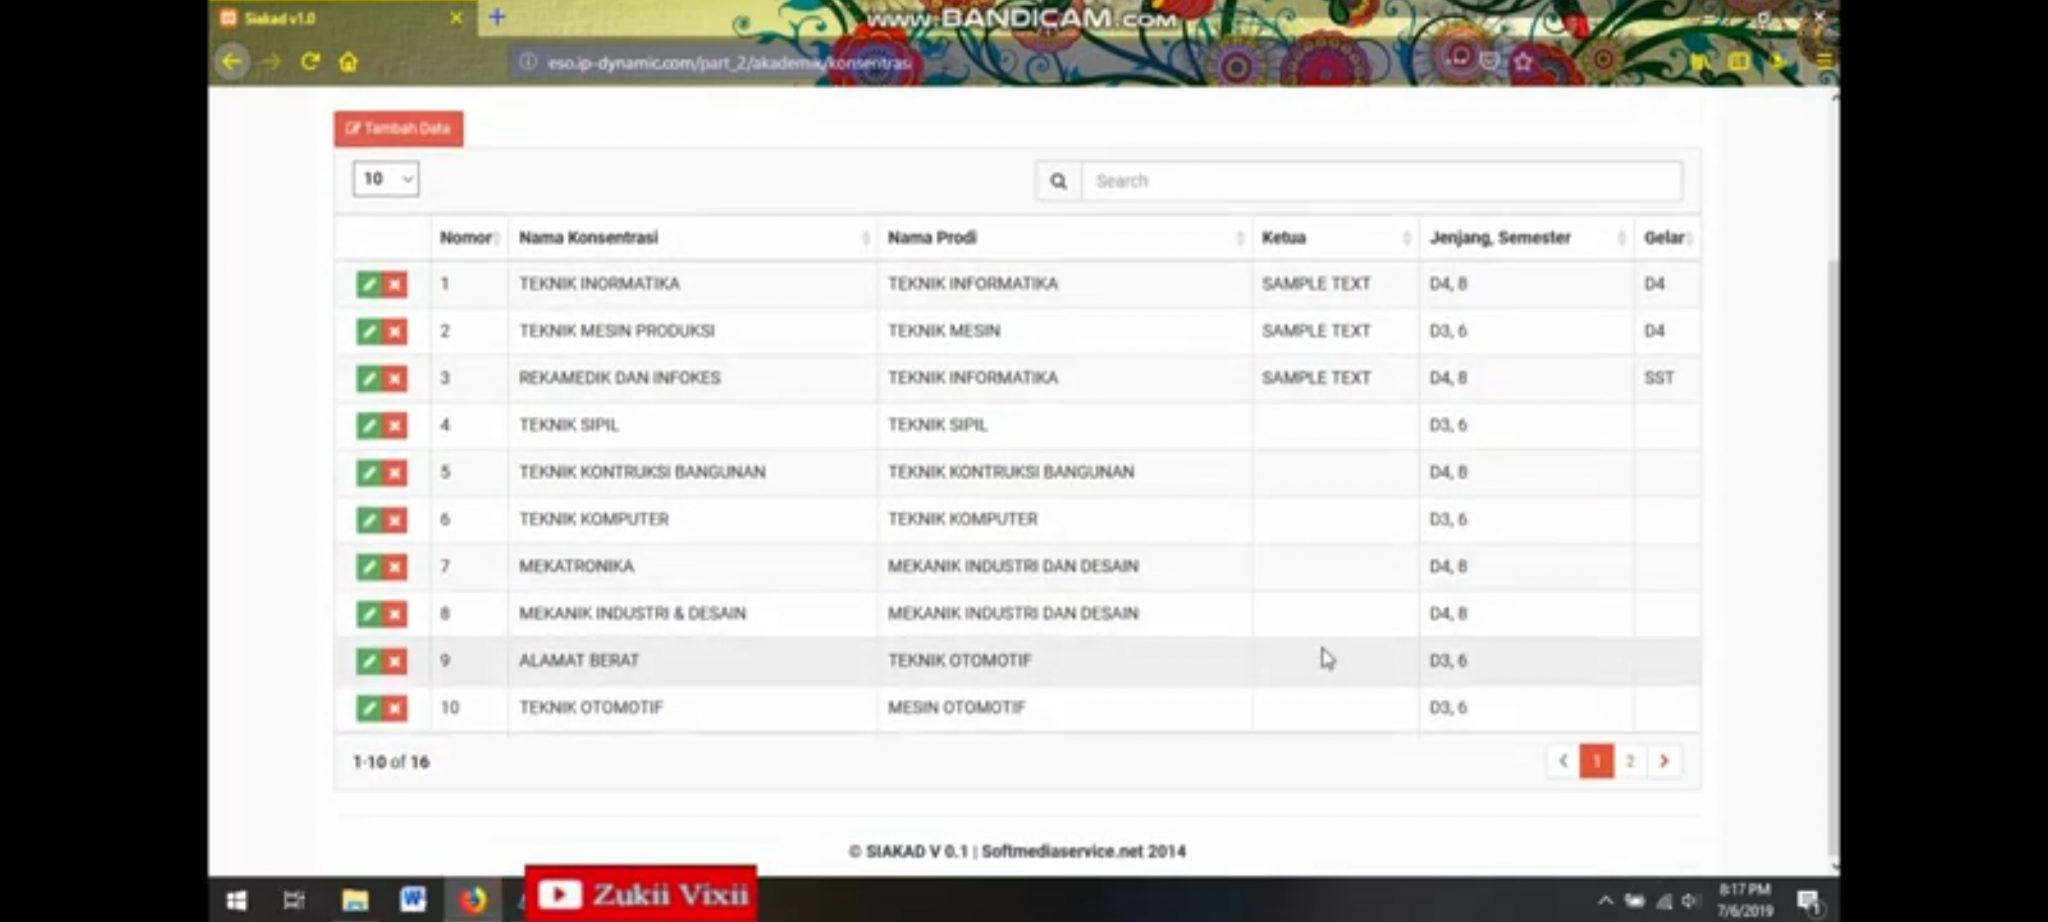Screen dimensions: 2048x922
Task: Click the red delete icon for MEKATRONIKA
Action: click(x=395, y=567)
